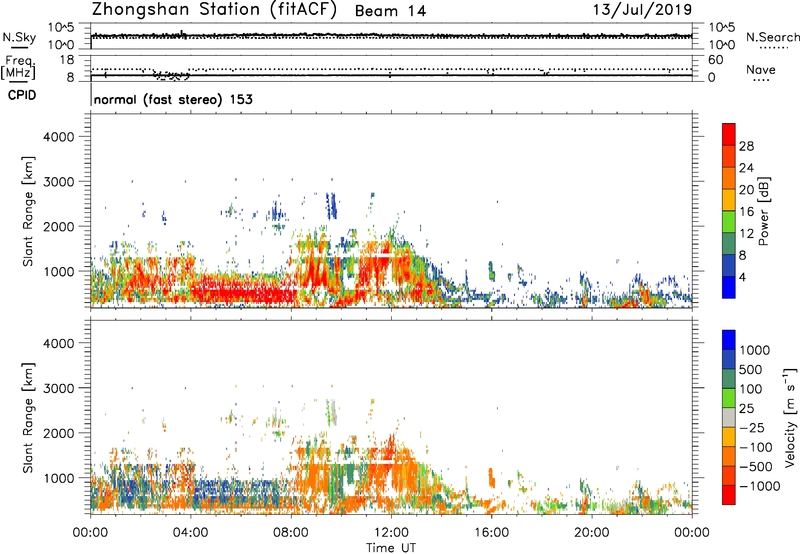Click the '12:00' time axis tick label
This screenshot has width=800, height=554.
pyautogui.click(x=391, y=533)
